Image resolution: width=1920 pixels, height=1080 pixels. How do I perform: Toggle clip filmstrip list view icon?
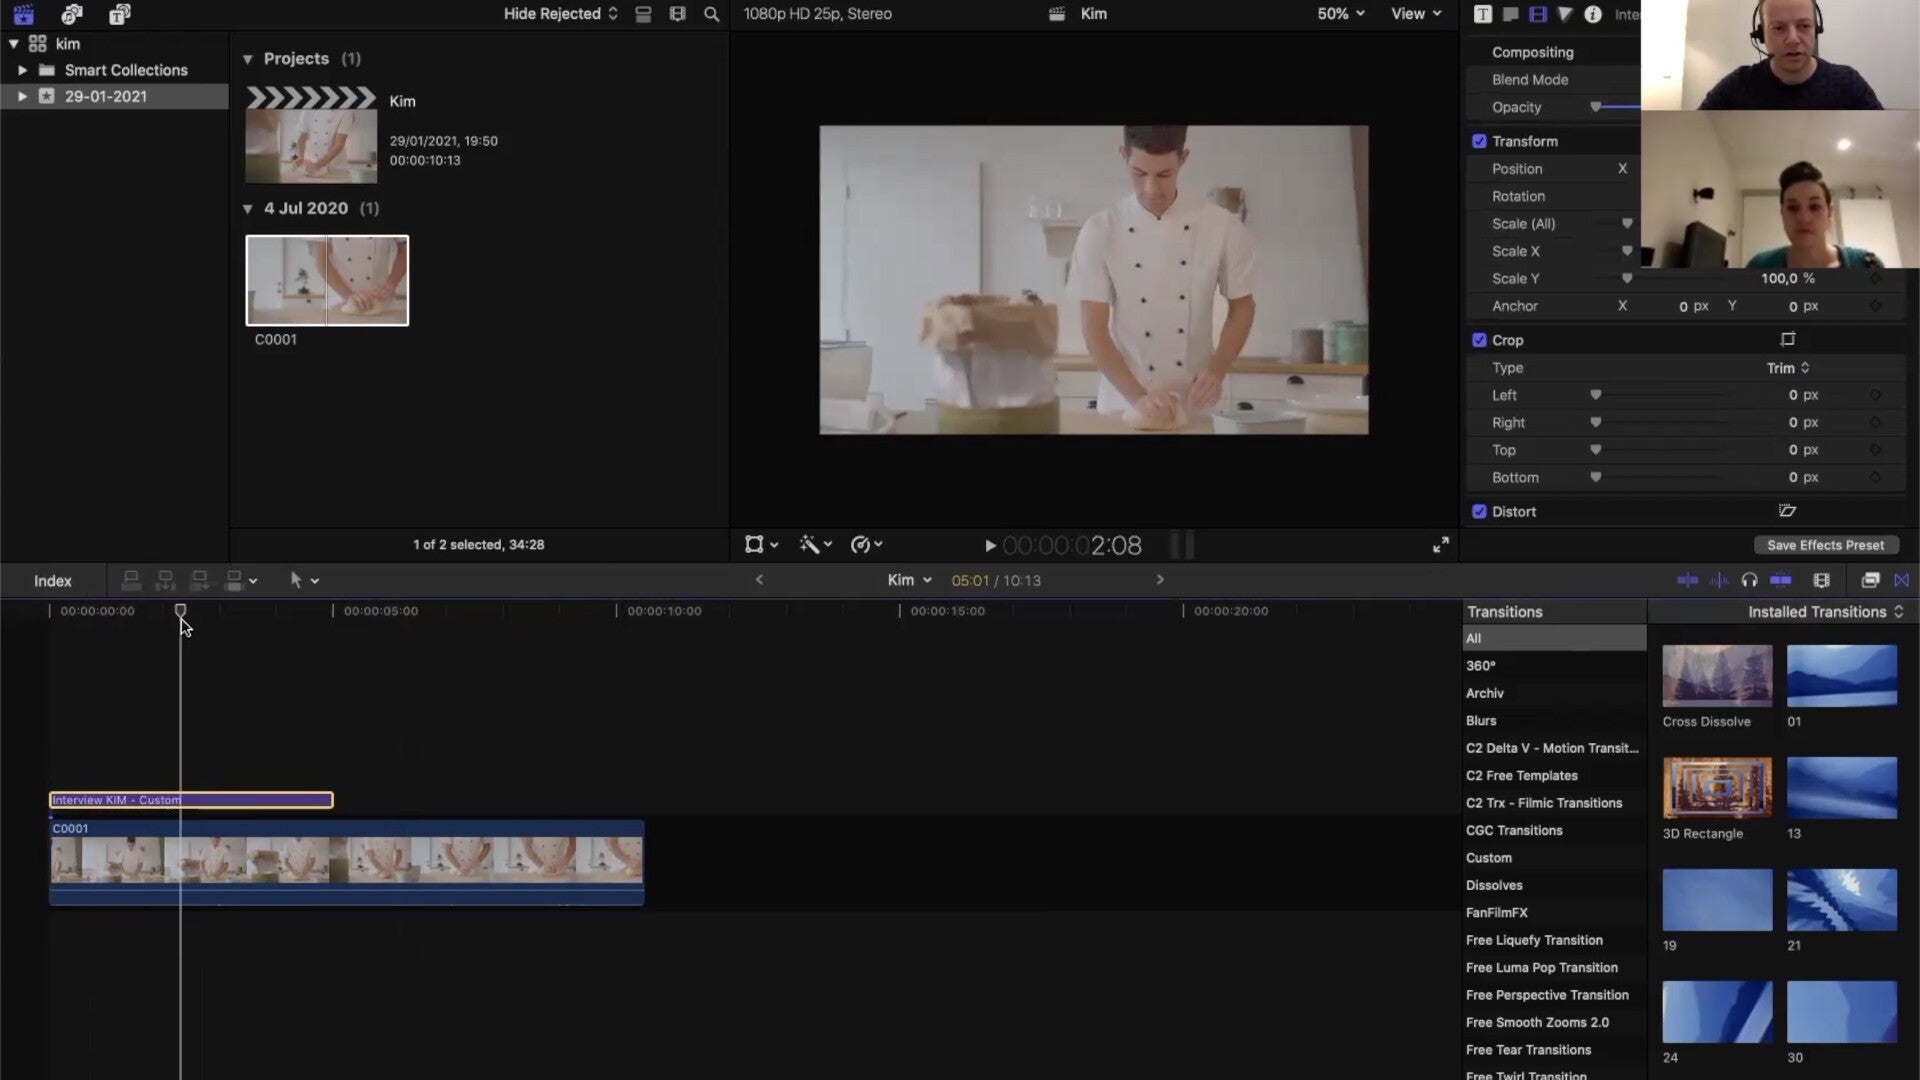click(643, 14)
